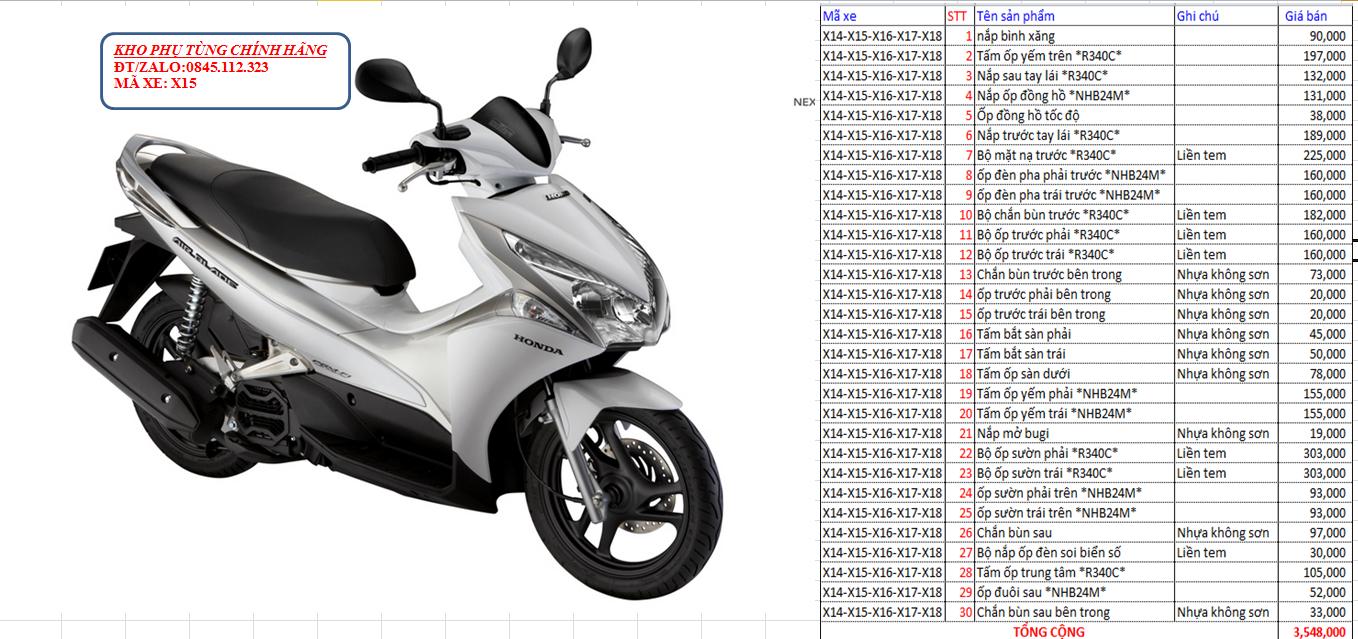The width and height of the screenshot is (1358, 639).
Task: Click the 'Chắn bùn sau bên trong' cell
Action: (1074, 612)
